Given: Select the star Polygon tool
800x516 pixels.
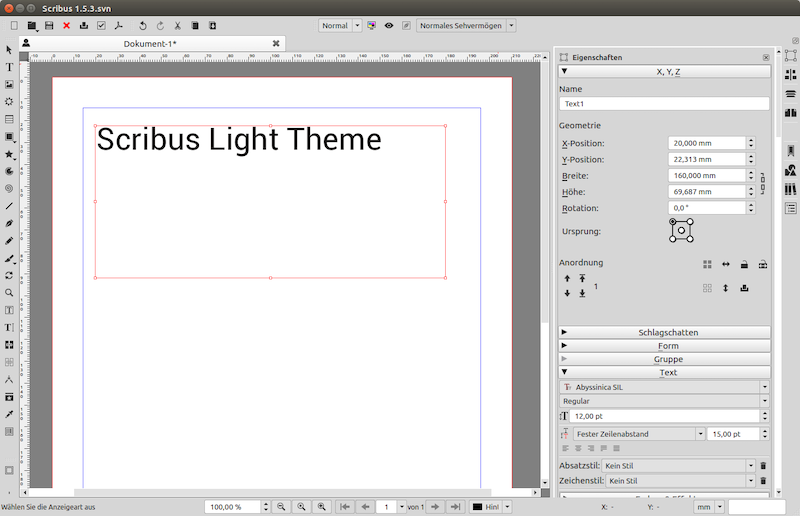Looking at the screenshot, I should tap(9, 154).
